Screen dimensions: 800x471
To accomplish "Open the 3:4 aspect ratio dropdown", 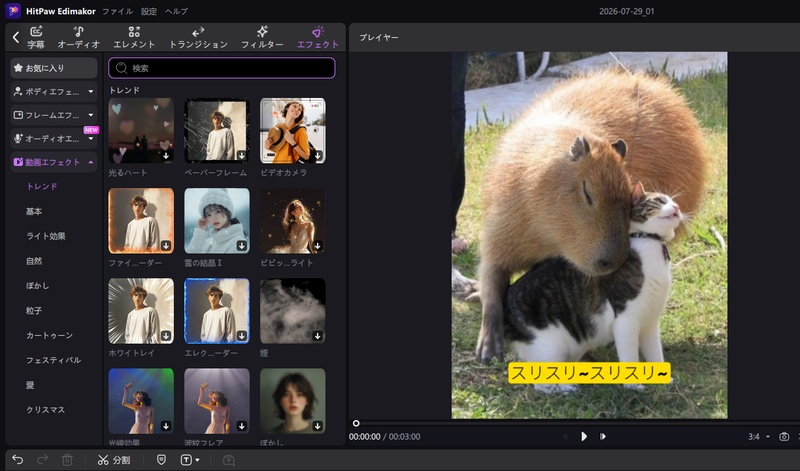I will point(759,437).
